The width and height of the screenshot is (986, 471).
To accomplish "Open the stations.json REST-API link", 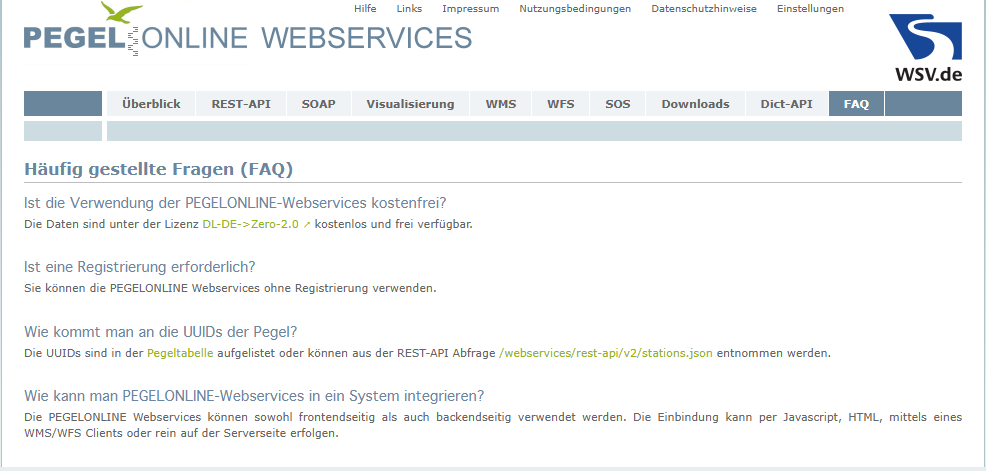I will pyautogui.click(x=606, y=353).
